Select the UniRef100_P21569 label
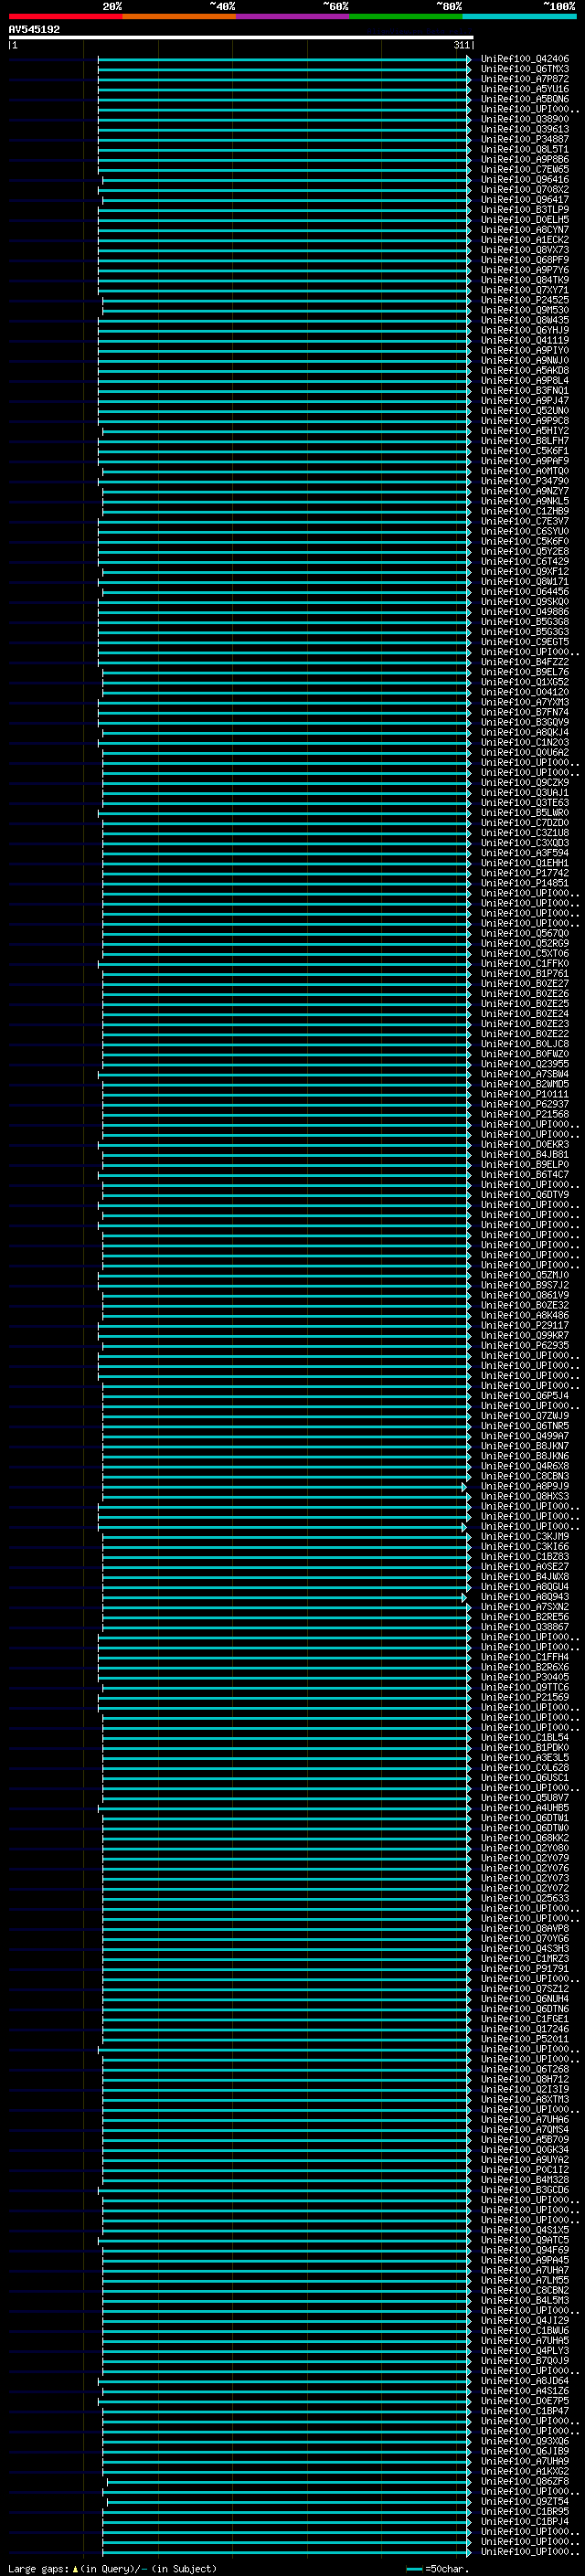This screenshot has height=2576, width=585. (525, 1697)
